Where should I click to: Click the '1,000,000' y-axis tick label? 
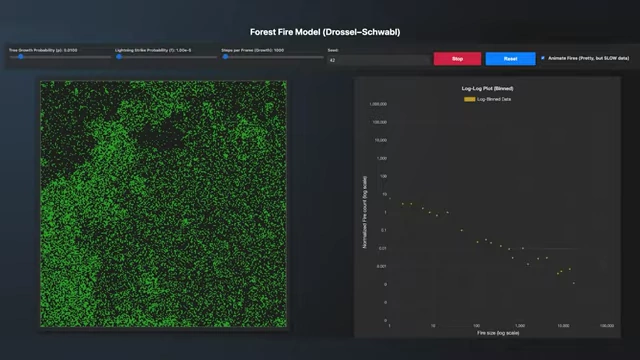(x=378, y=104)
